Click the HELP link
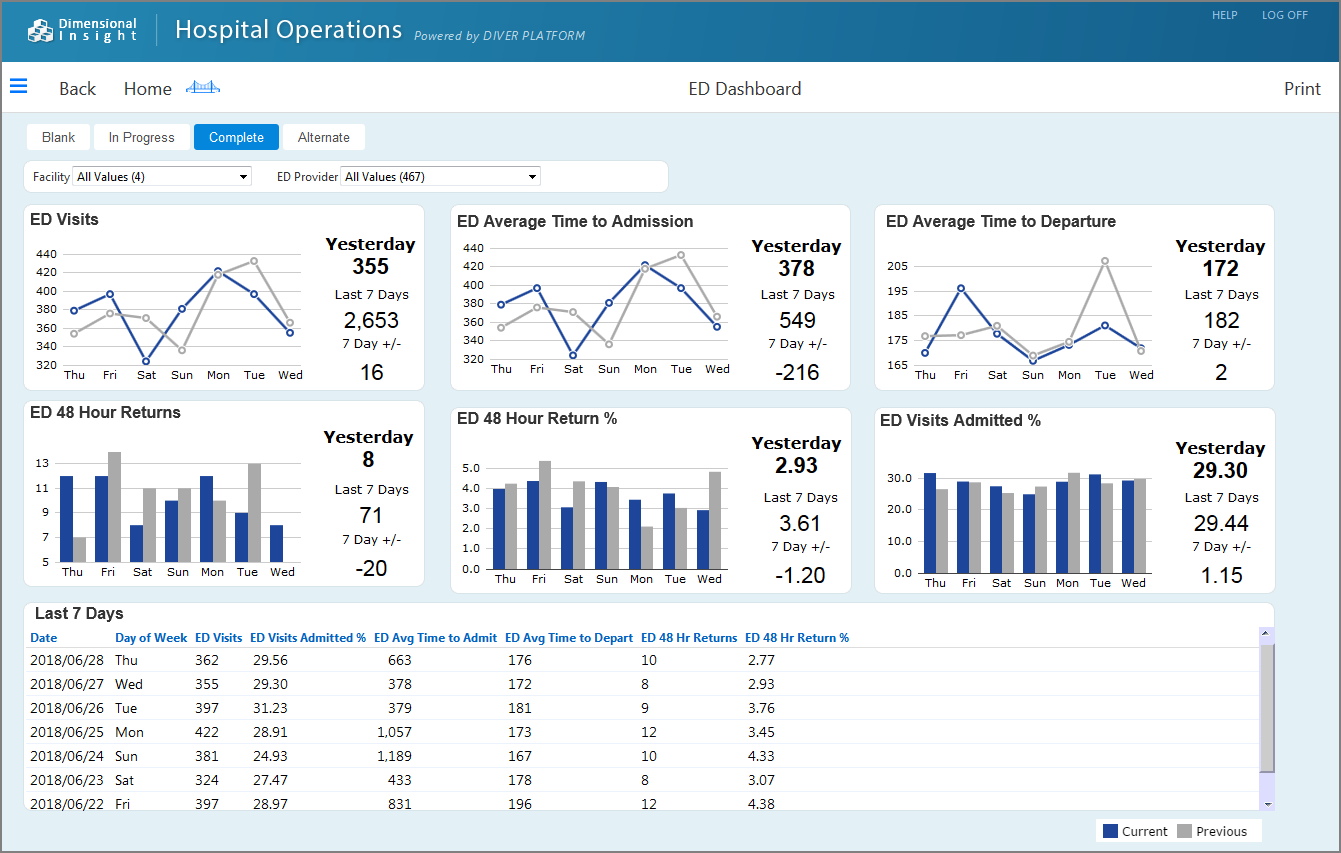 tap(1224, 15)
